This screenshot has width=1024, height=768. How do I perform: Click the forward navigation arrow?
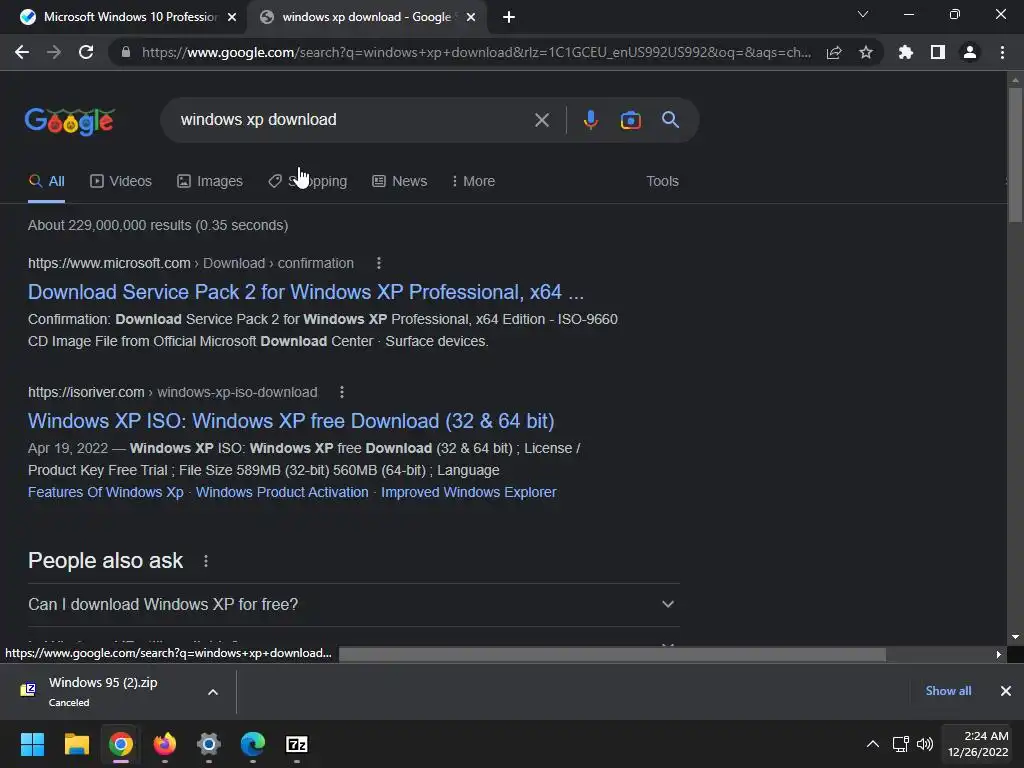[x=54, y=52]
